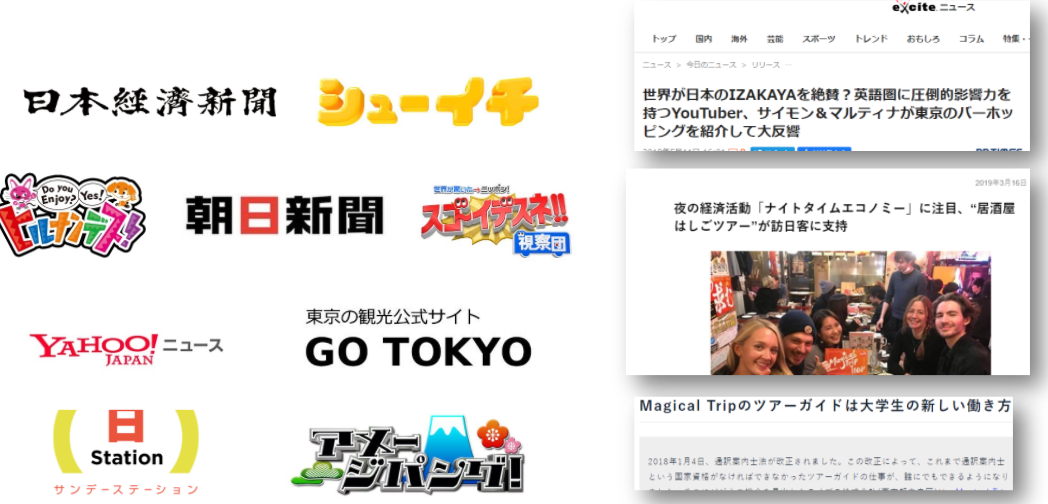This screenshot has width=1048, height=504.
Task: Open the おもしろ tab
Action: pyautogui.click(x=923, y=39)
